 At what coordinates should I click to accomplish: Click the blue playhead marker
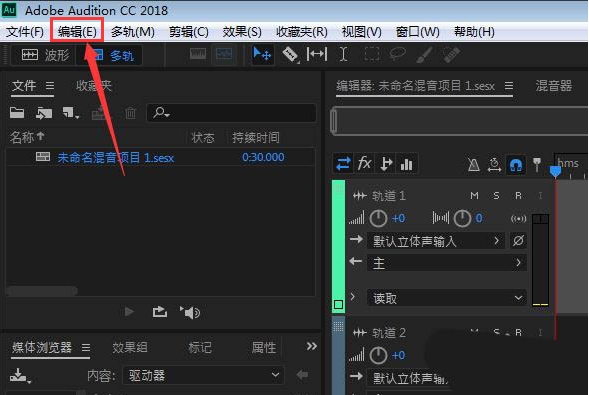pos(555,171)
